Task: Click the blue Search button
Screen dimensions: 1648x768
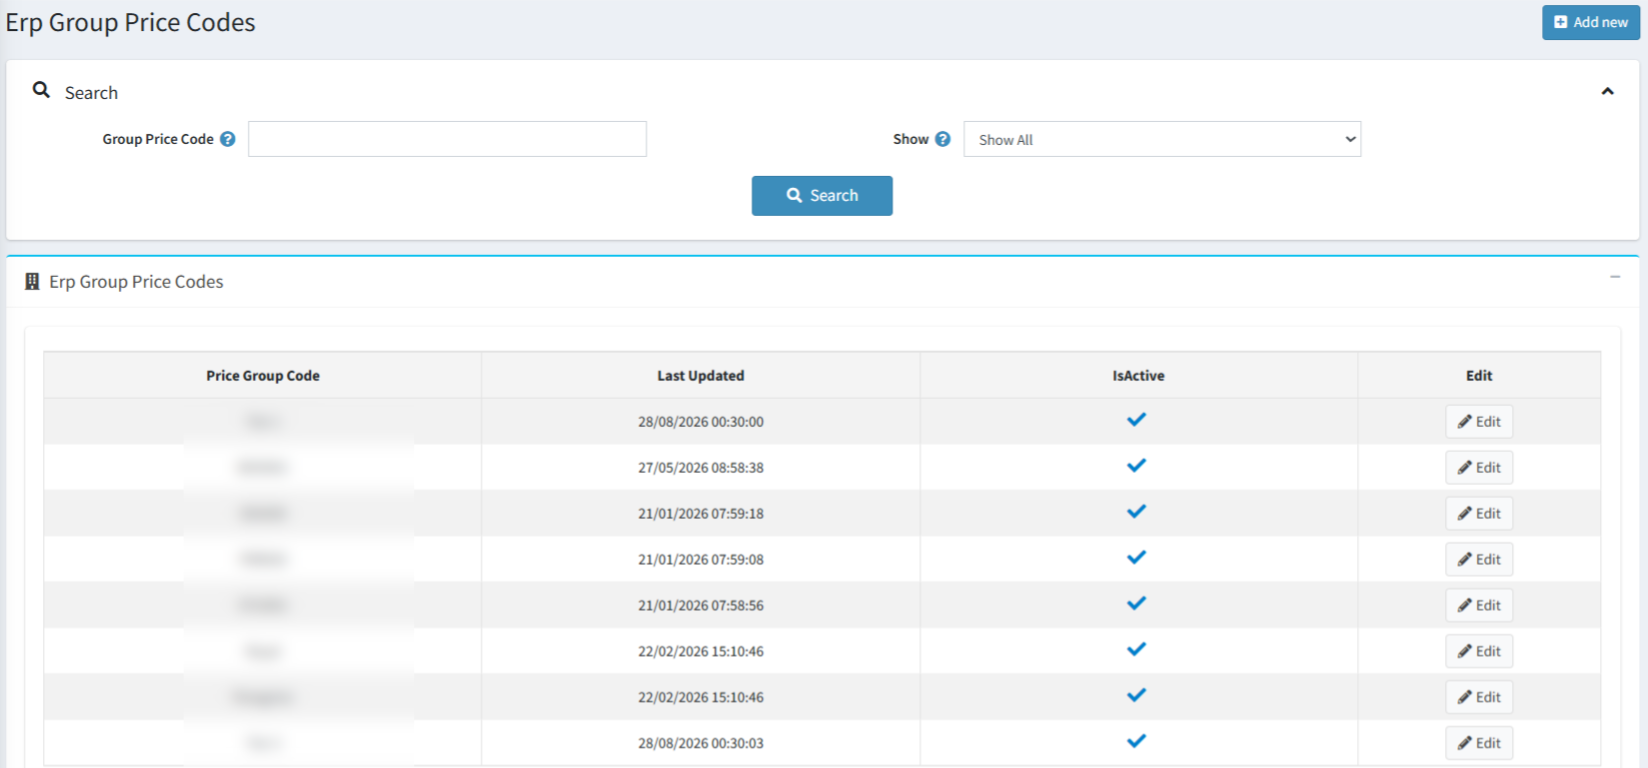Action: point(822,196)
